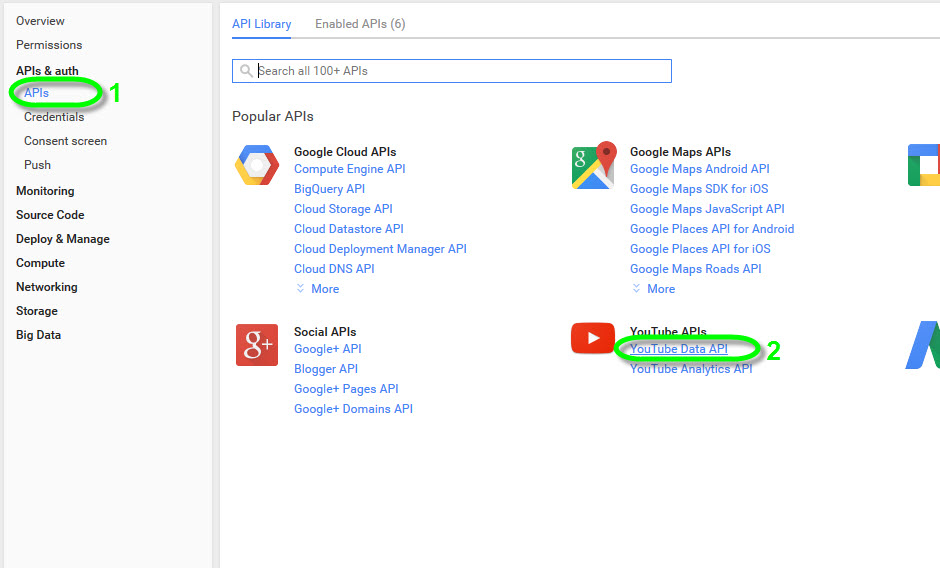Switch to the Enabled APIs (6) tab
The width and height of the screenshot is (940, 568).
(x=360, y=24)
